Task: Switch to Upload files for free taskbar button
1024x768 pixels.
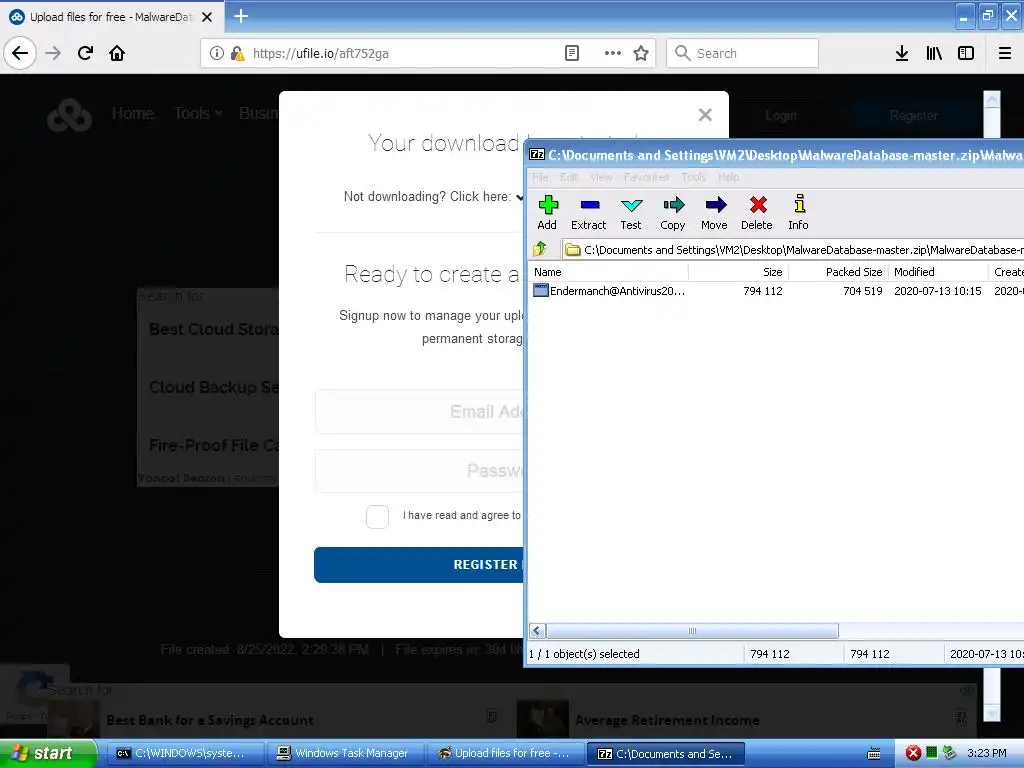Action: pos(505,754)
